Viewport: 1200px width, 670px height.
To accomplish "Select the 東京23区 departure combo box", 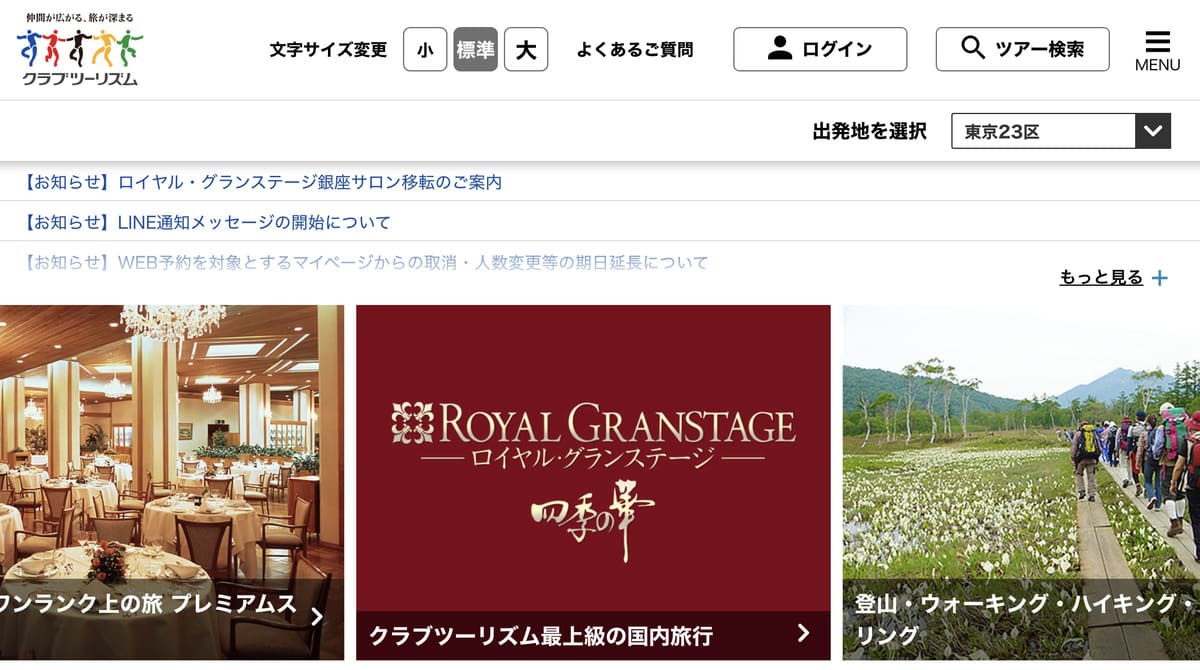I will click(x=1061, y=131).
